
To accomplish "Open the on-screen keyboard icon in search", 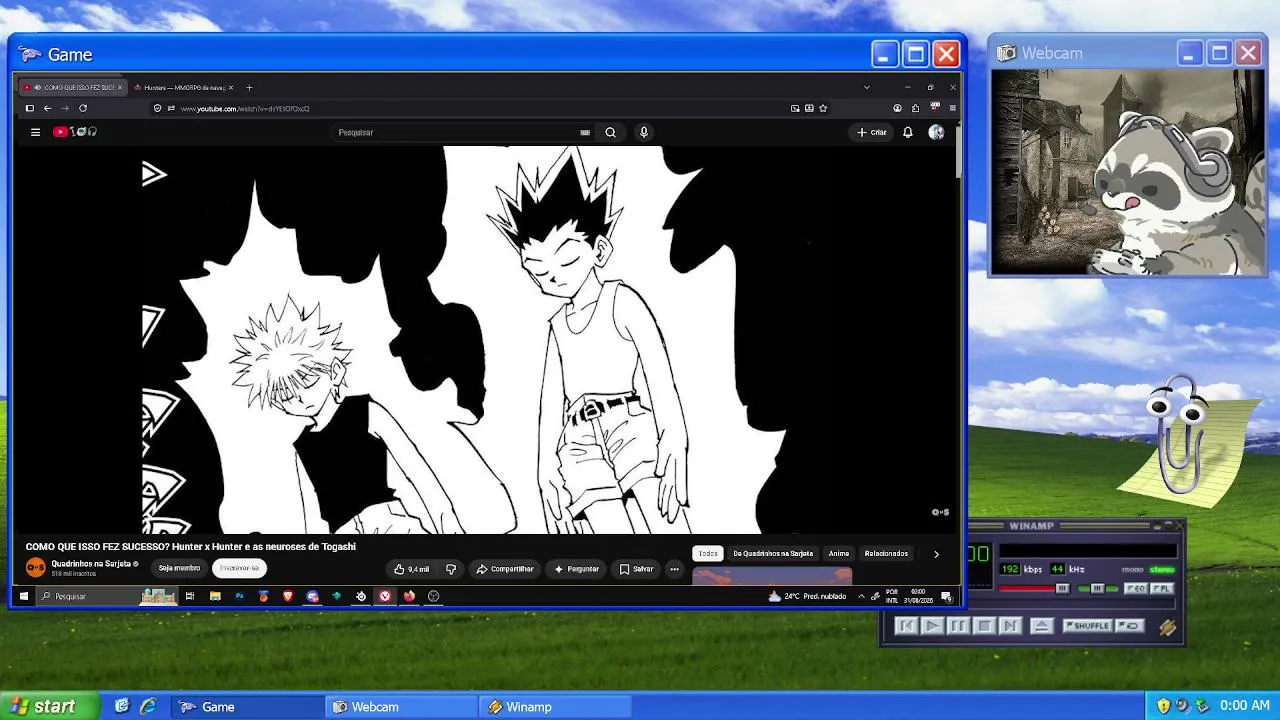I will [x=585, y=132].
